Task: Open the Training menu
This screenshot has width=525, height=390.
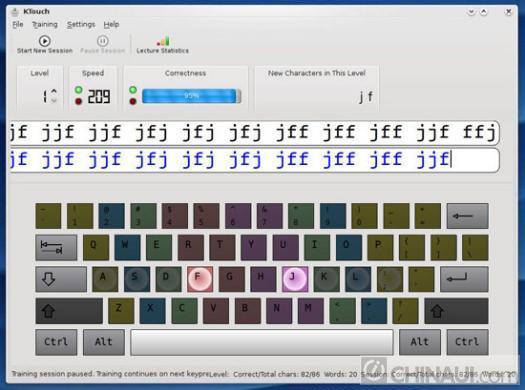Action: (45, 24)
